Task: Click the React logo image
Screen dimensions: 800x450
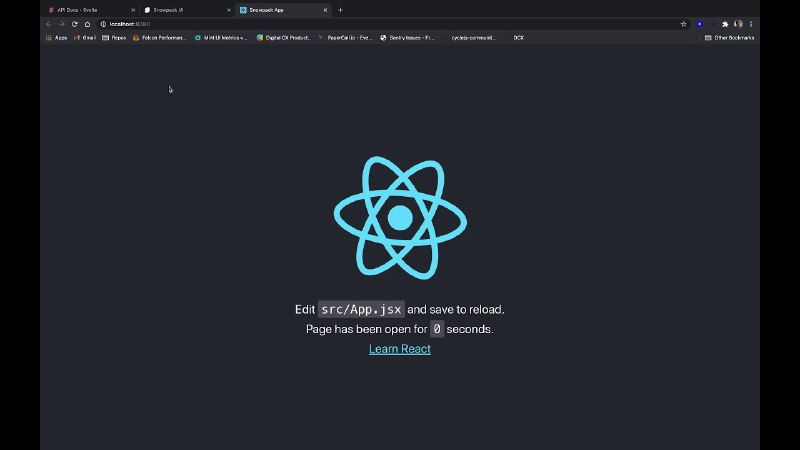Action: coord(400,218)
